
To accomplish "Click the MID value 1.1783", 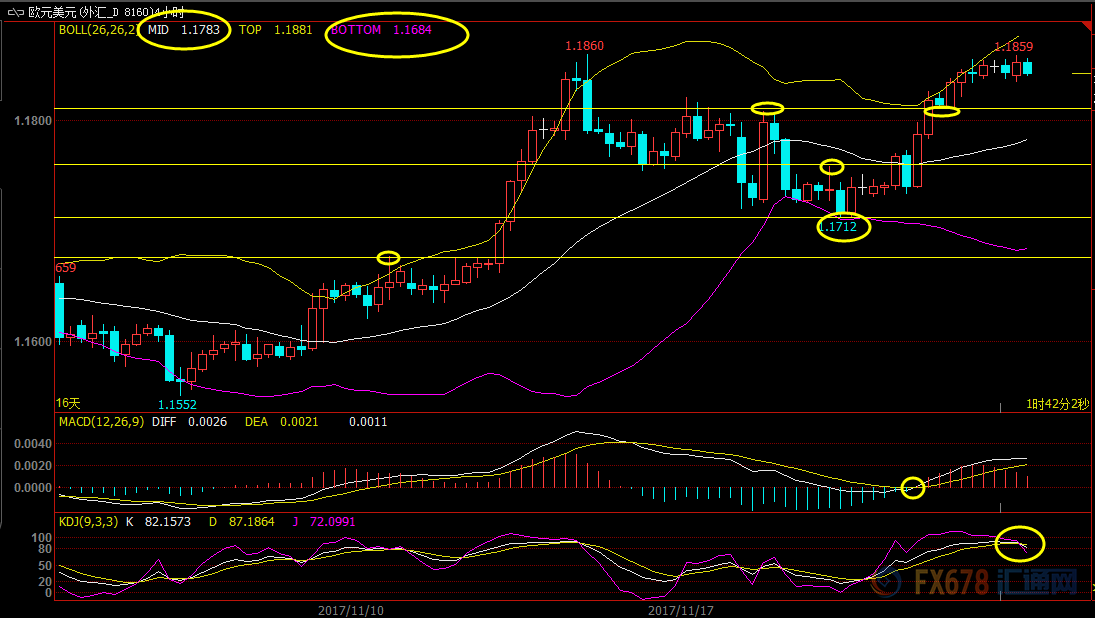I will point(200,30).
